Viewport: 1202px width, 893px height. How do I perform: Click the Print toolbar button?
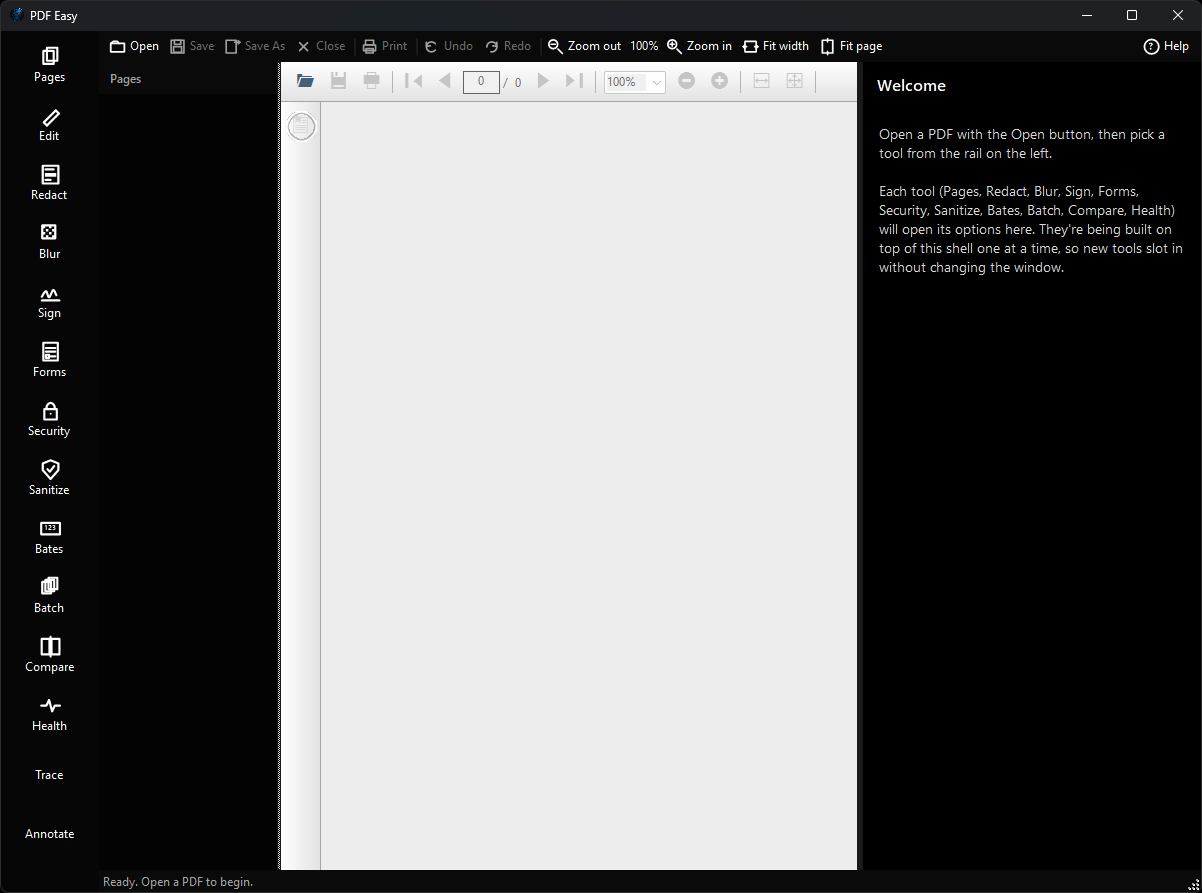[x=385, y=46]
